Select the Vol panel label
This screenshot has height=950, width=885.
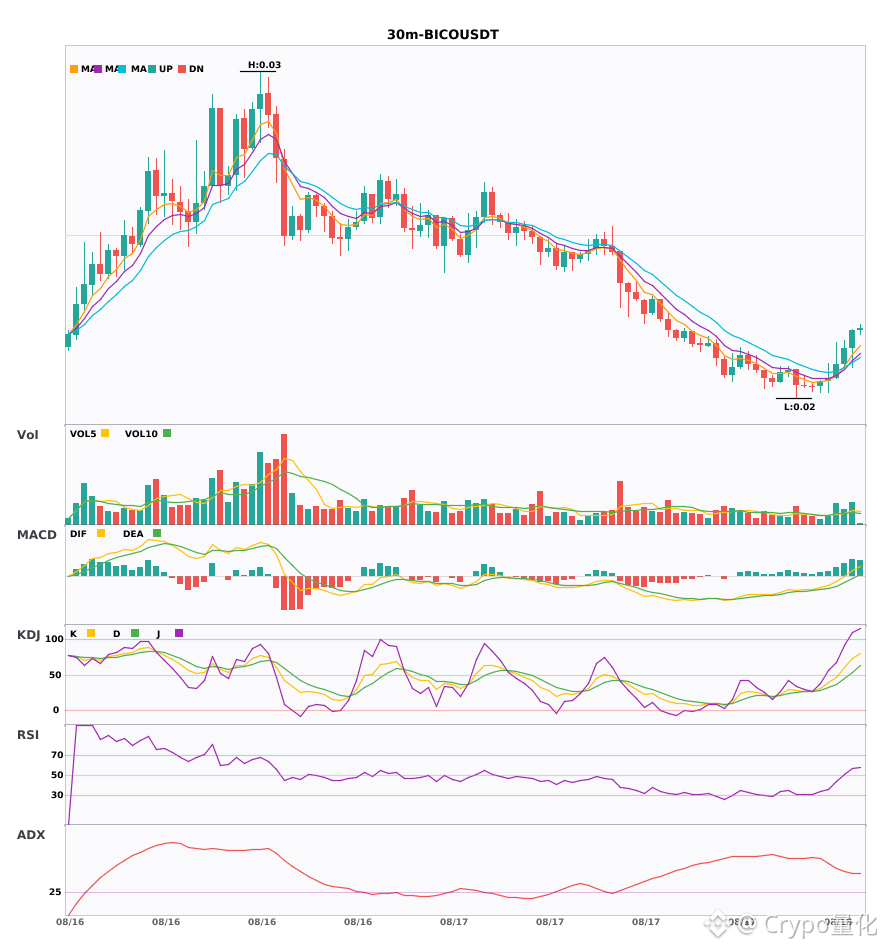click(27, 434)
